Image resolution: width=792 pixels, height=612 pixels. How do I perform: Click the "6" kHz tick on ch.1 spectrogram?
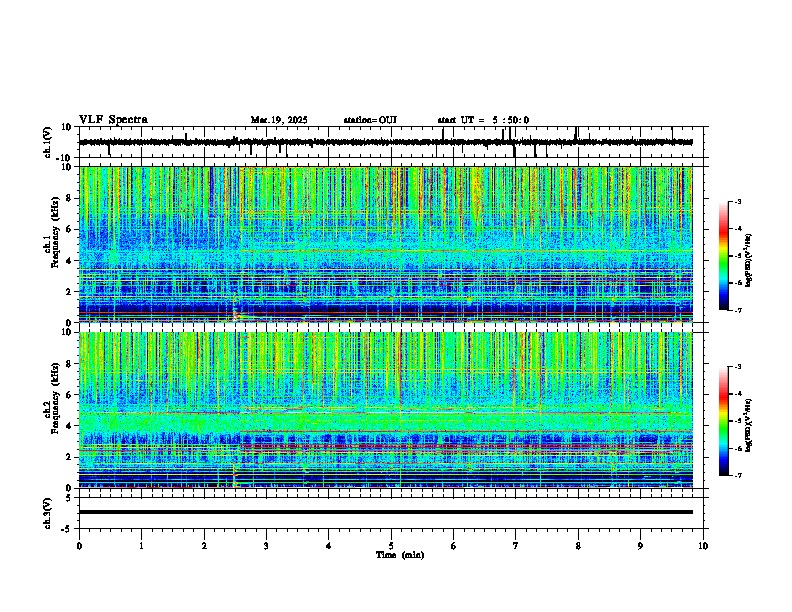[70, 229]
